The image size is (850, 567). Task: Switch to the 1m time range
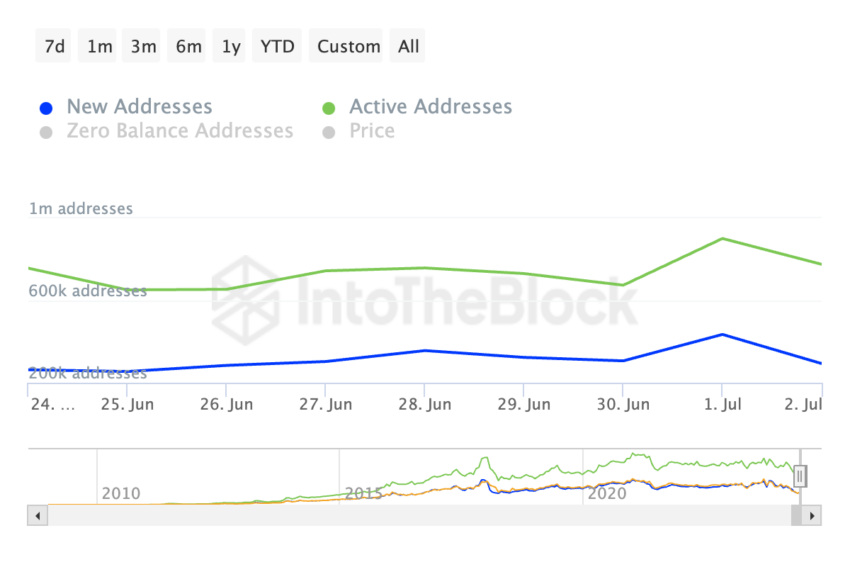pos(99,46)
